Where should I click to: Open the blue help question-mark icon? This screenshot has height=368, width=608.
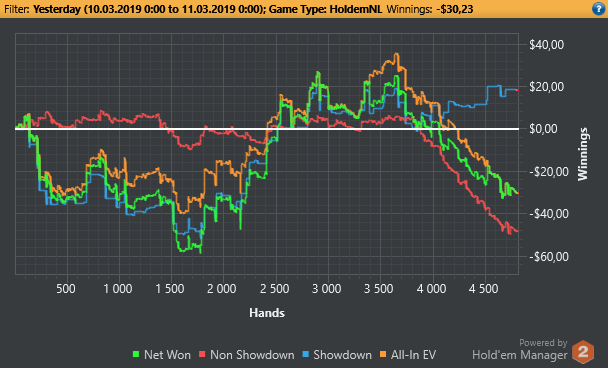point(598,9)
